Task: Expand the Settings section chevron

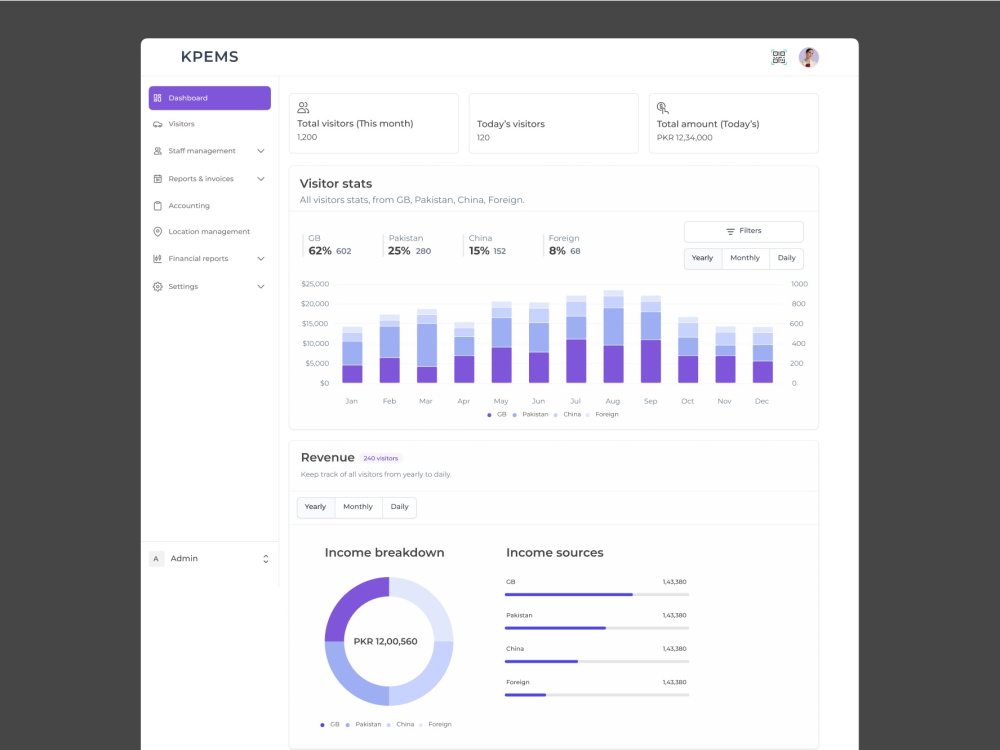Action: [x=260, y=286]
